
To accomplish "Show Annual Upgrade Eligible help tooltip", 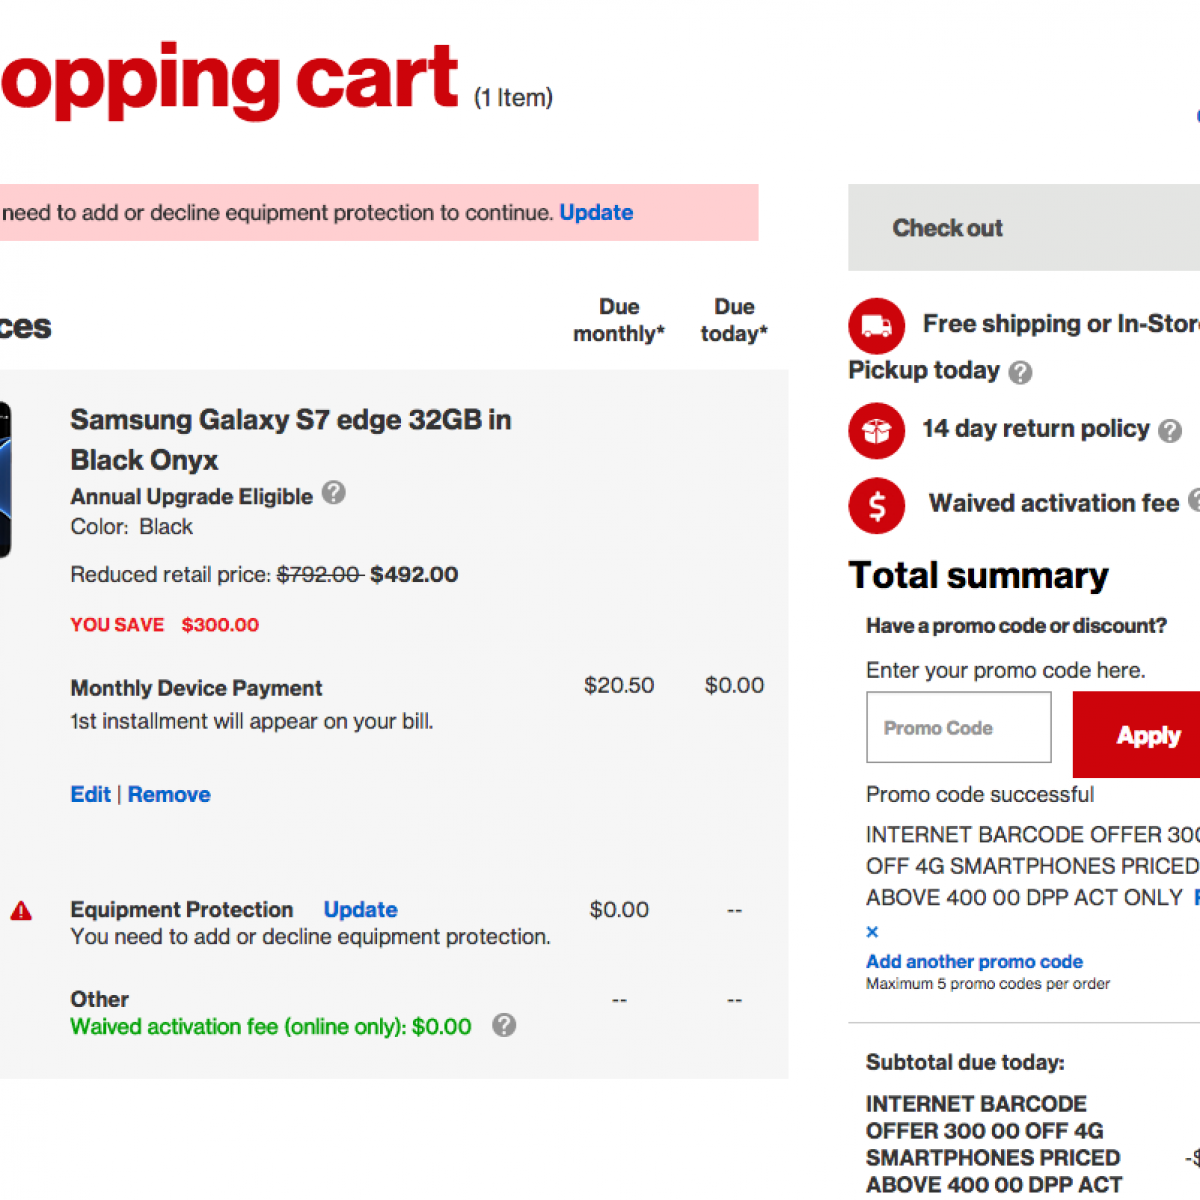I will (334, 493).
